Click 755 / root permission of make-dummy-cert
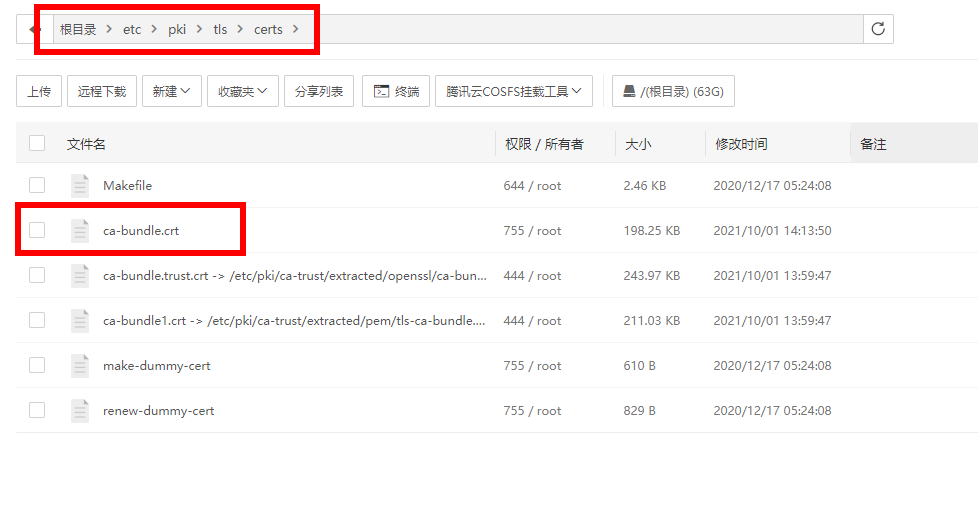The height and width of the screenshot is (512, 978). coord(533,365)
